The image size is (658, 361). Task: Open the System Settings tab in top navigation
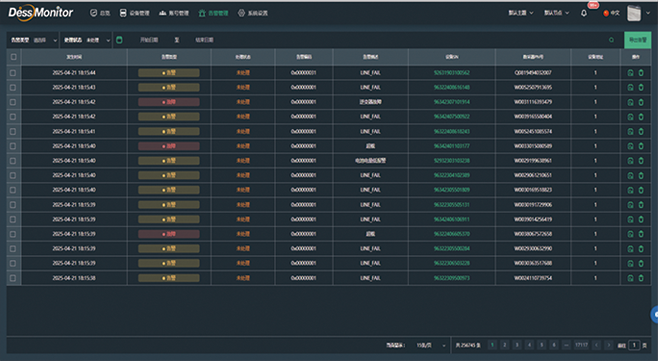click(253, 13)
